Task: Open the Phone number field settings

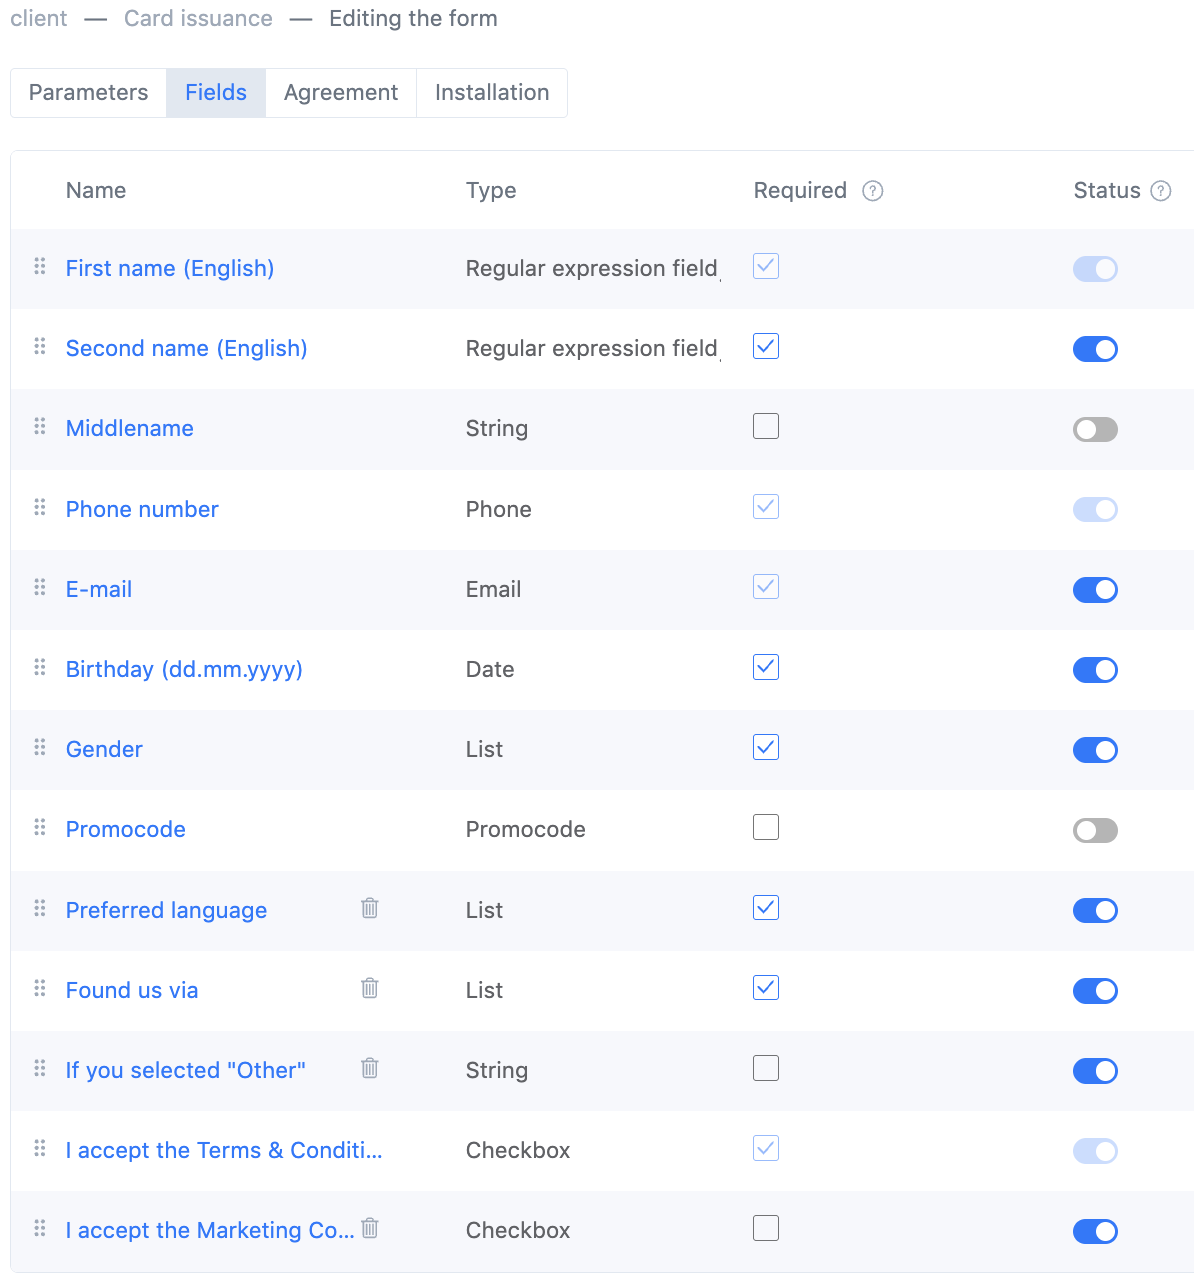Action: coord(142,509)
